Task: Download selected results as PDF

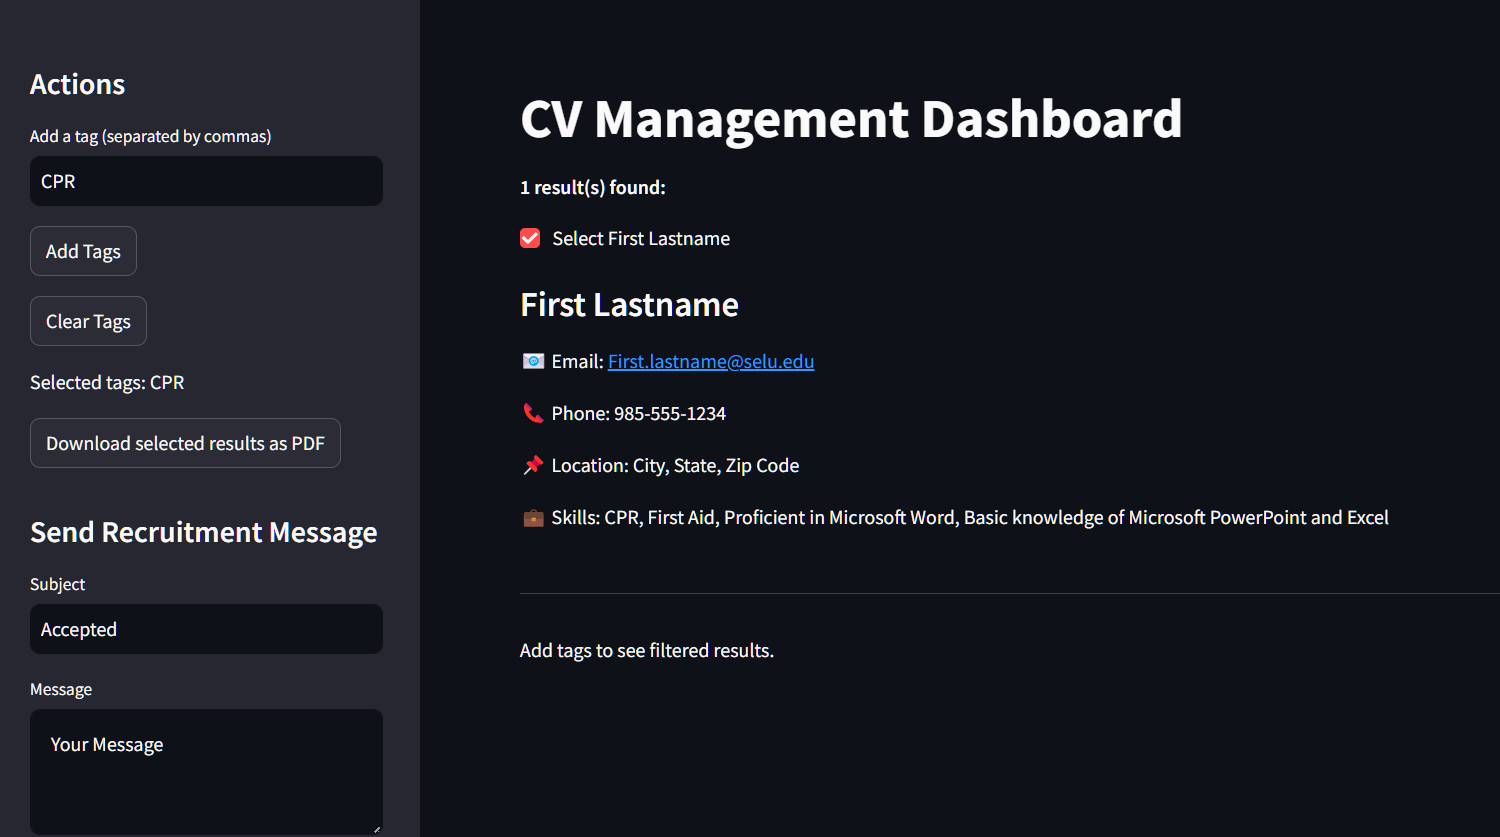Action: pyautogui.click(x=185, y=443)
